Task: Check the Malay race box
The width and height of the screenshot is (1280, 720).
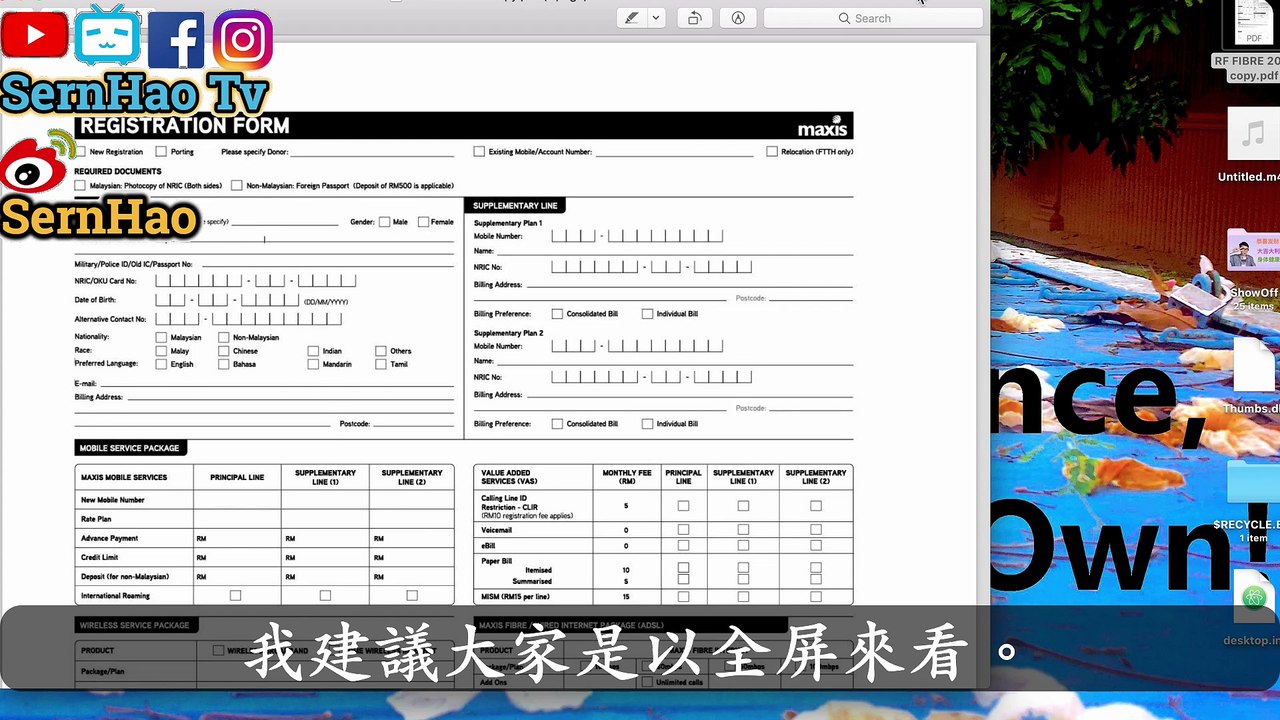Action: pos(161,351)
